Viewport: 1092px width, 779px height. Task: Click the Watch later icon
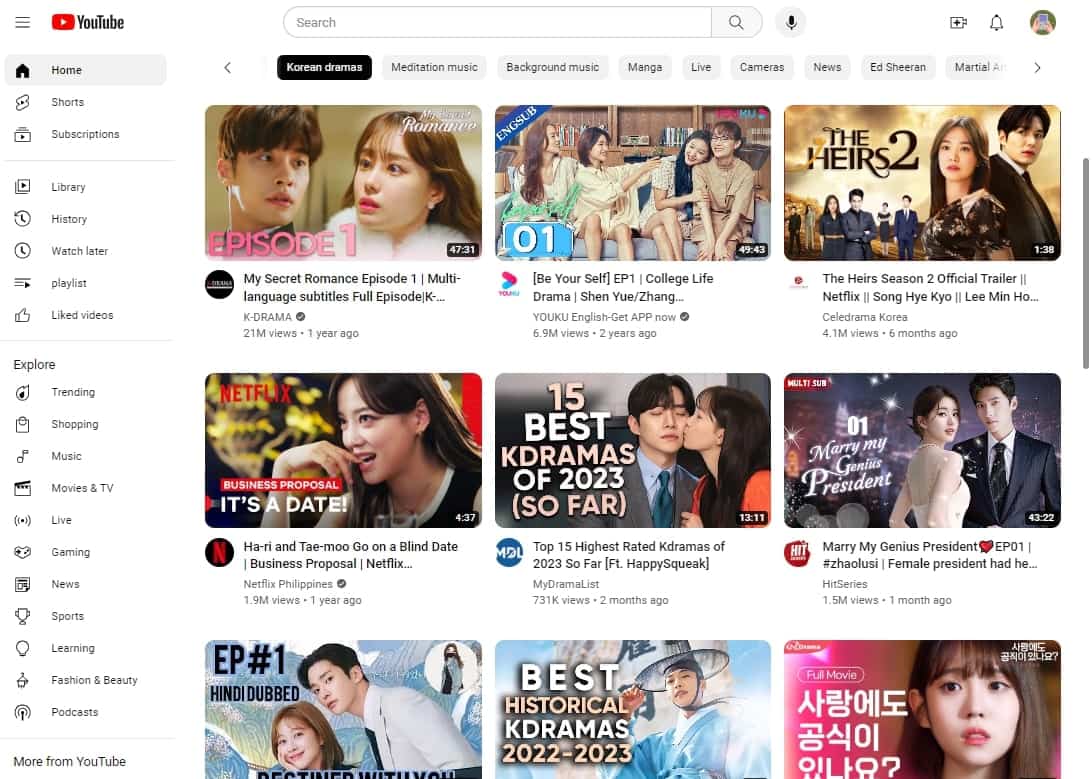(22, 251)
